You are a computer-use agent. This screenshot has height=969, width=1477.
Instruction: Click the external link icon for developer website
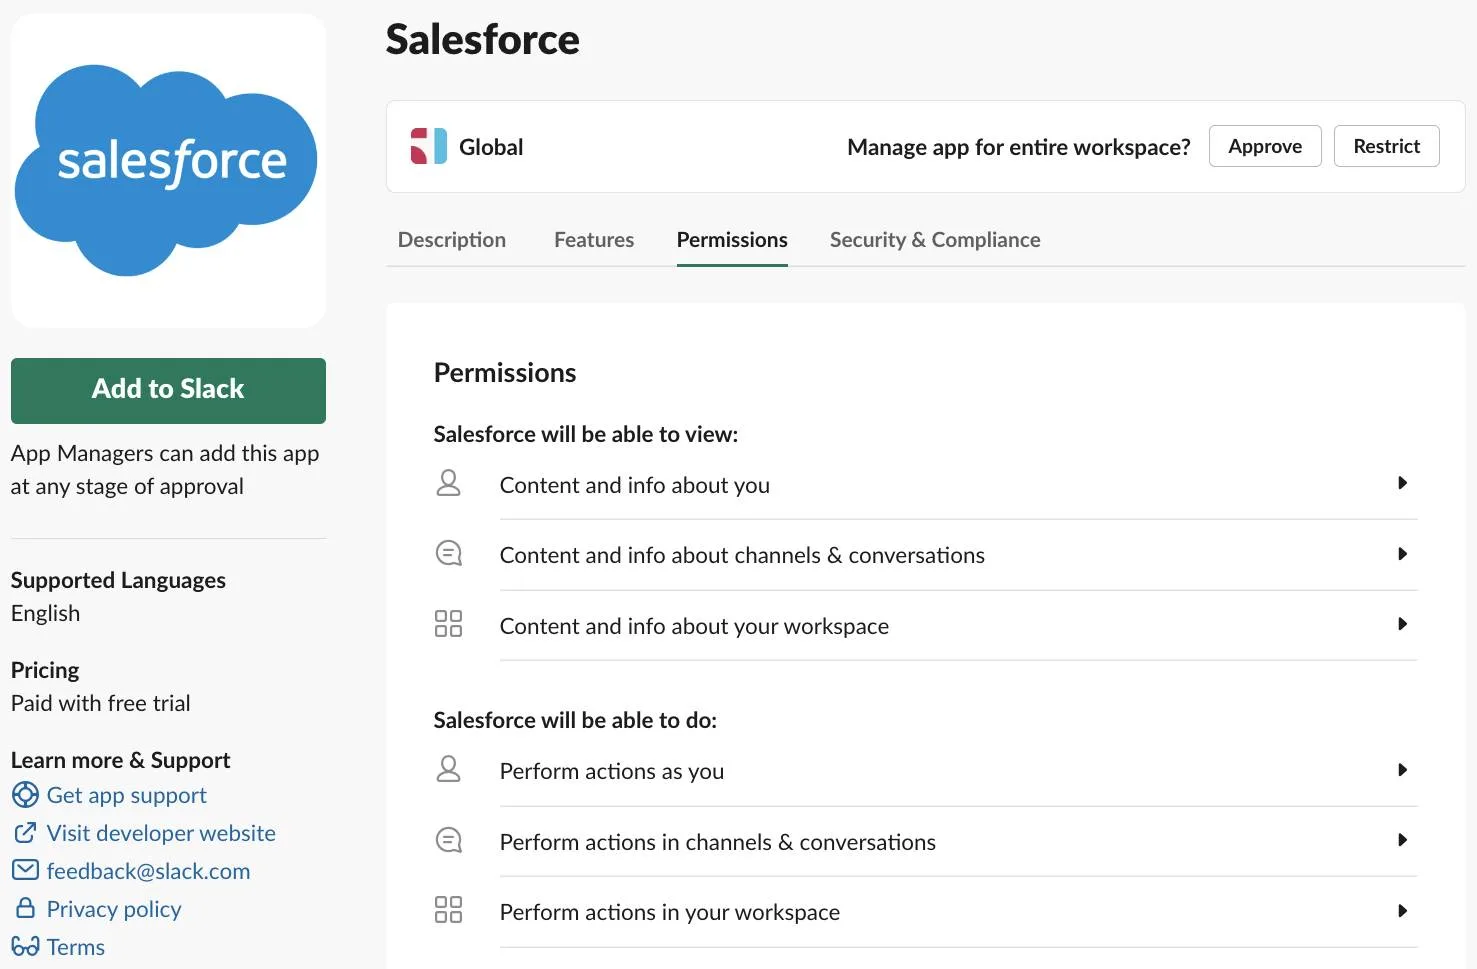(x=25, y=833)
